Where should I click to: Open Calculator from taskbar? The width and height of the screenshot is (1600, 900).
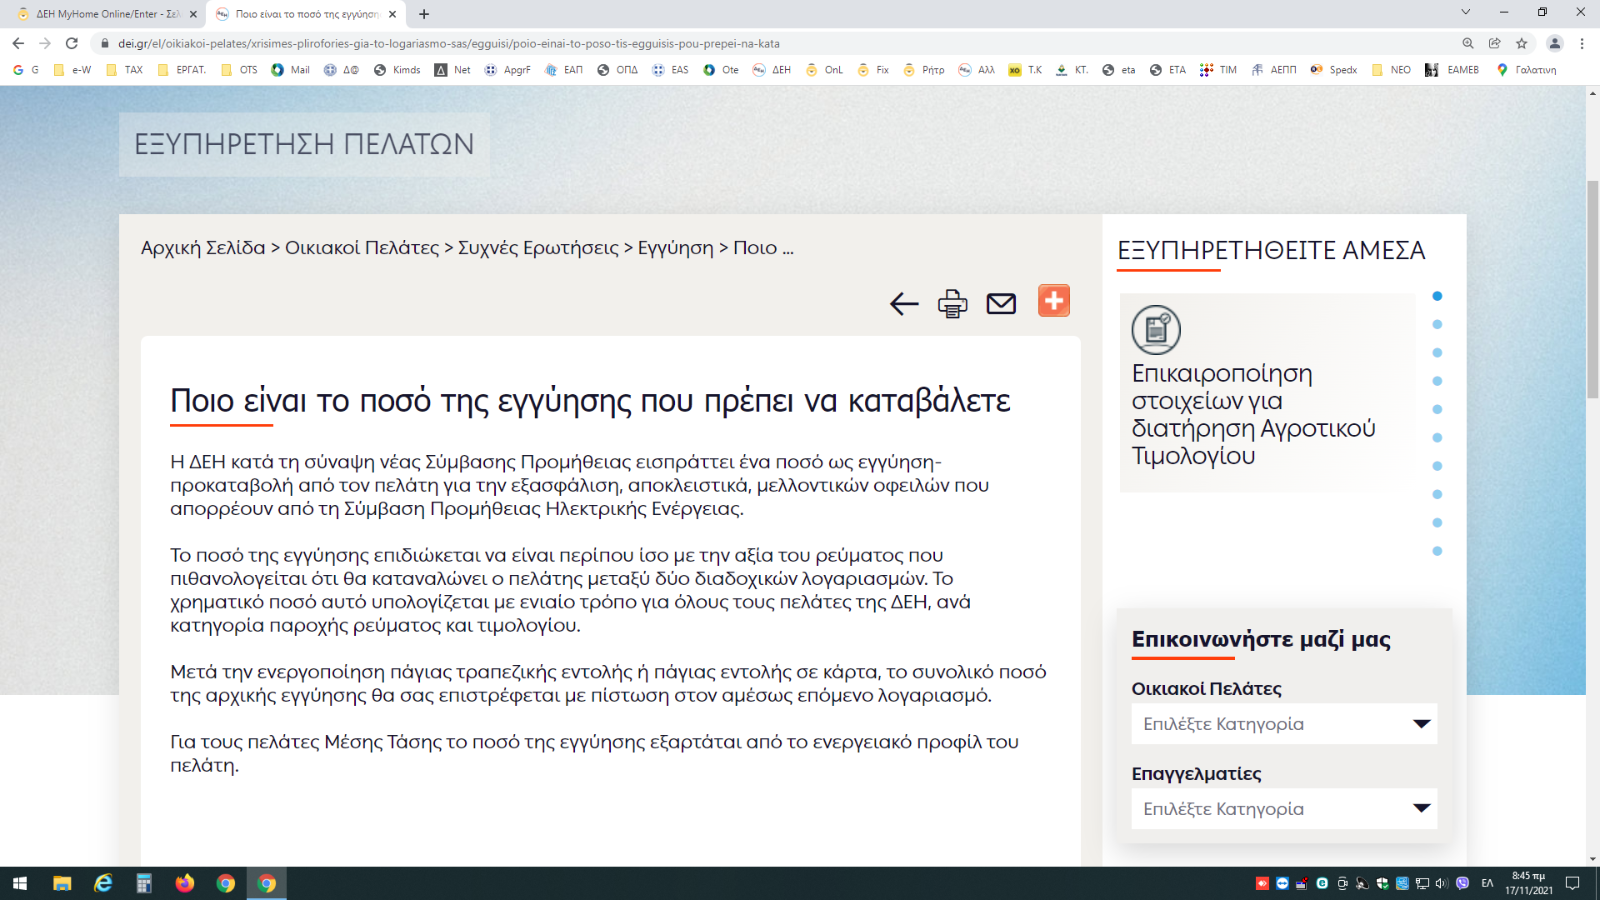coord(144,883)
